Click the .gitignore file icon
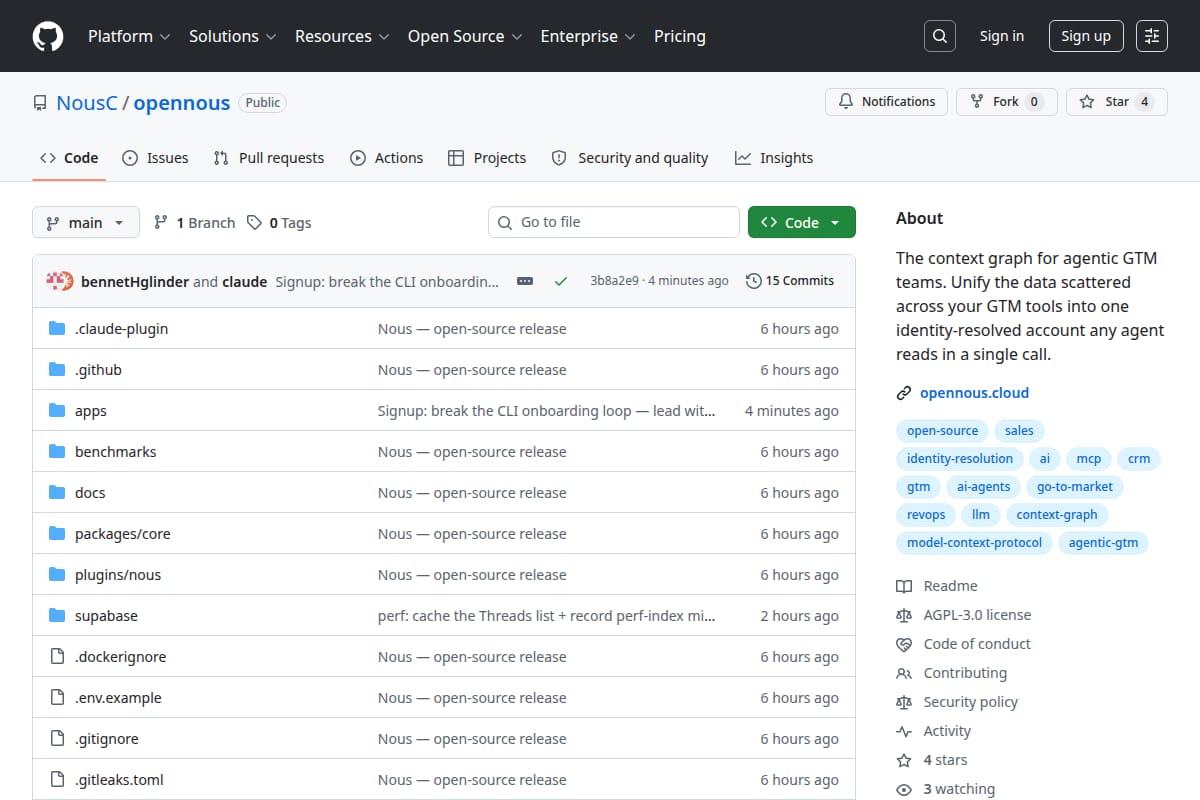The height and width of the screenshot is (800, 1200). tap(57, 739)
